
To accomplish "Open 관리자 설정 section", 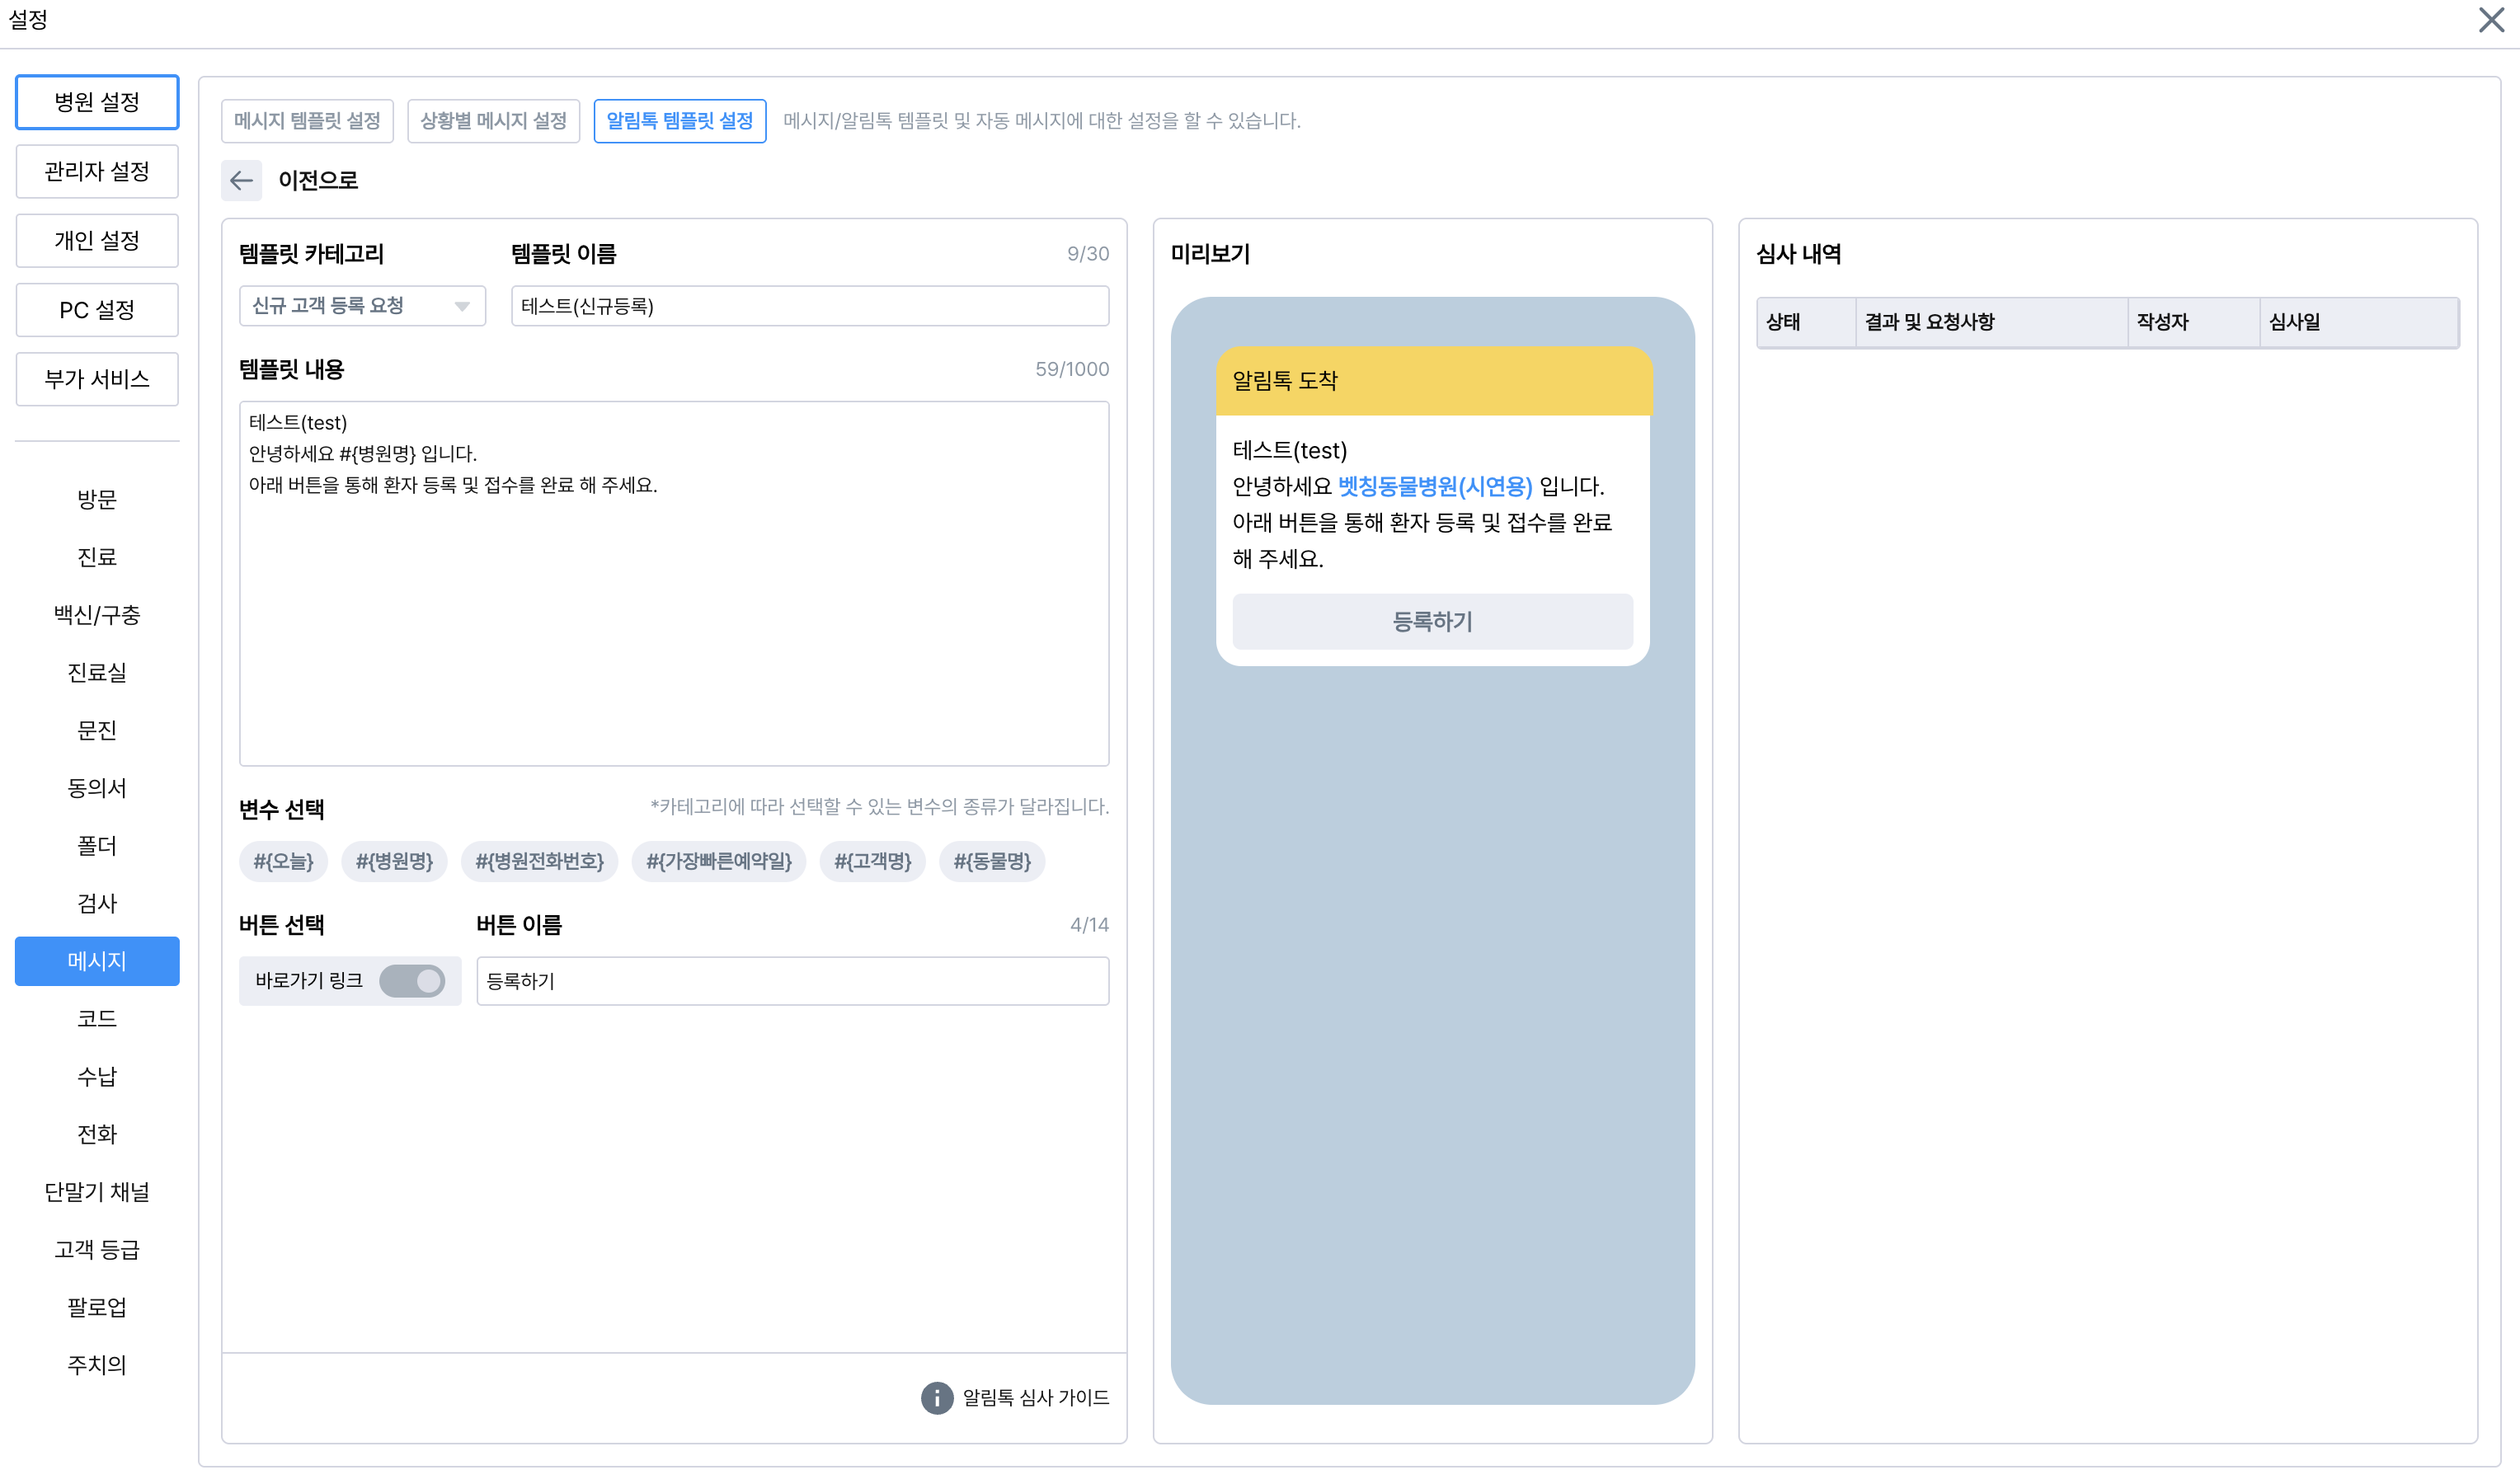I will (x=97, y=171).
